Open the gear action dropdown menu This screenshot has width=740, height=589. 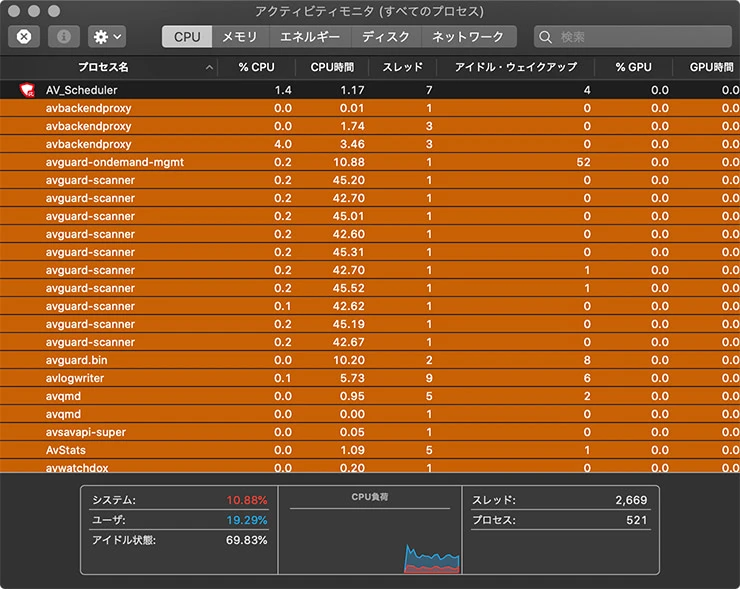pos(107,37)
